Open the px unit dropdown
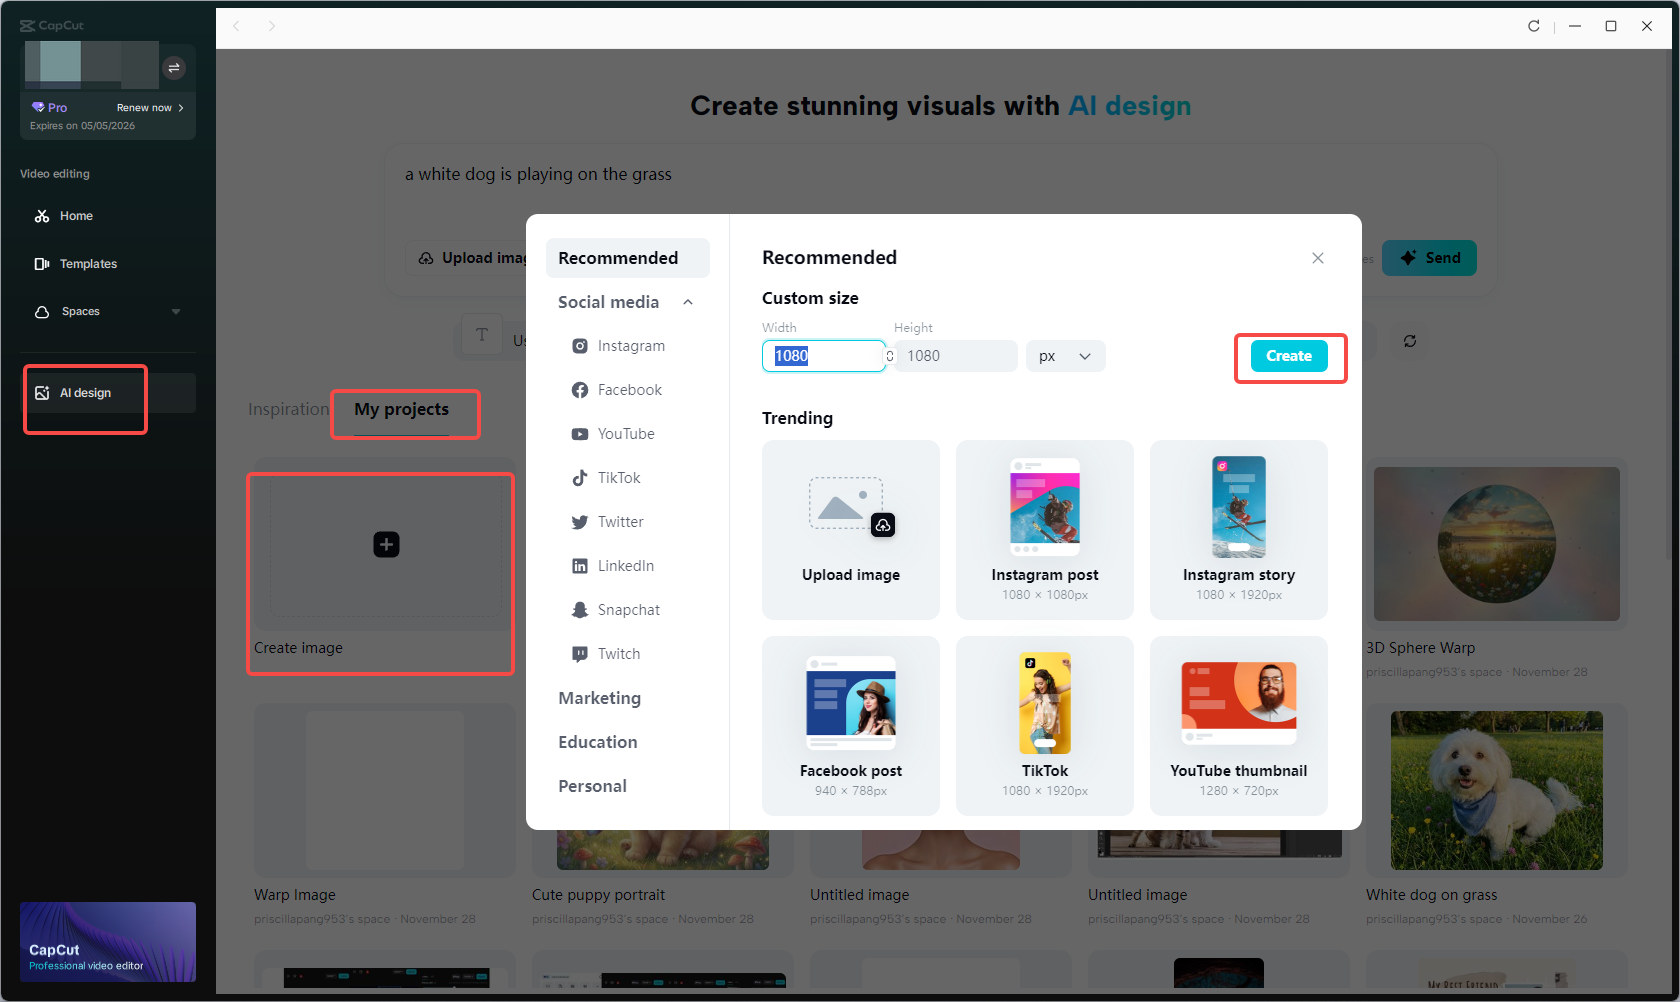This screenshot has width=1680, height=1002. point(1064,356)
